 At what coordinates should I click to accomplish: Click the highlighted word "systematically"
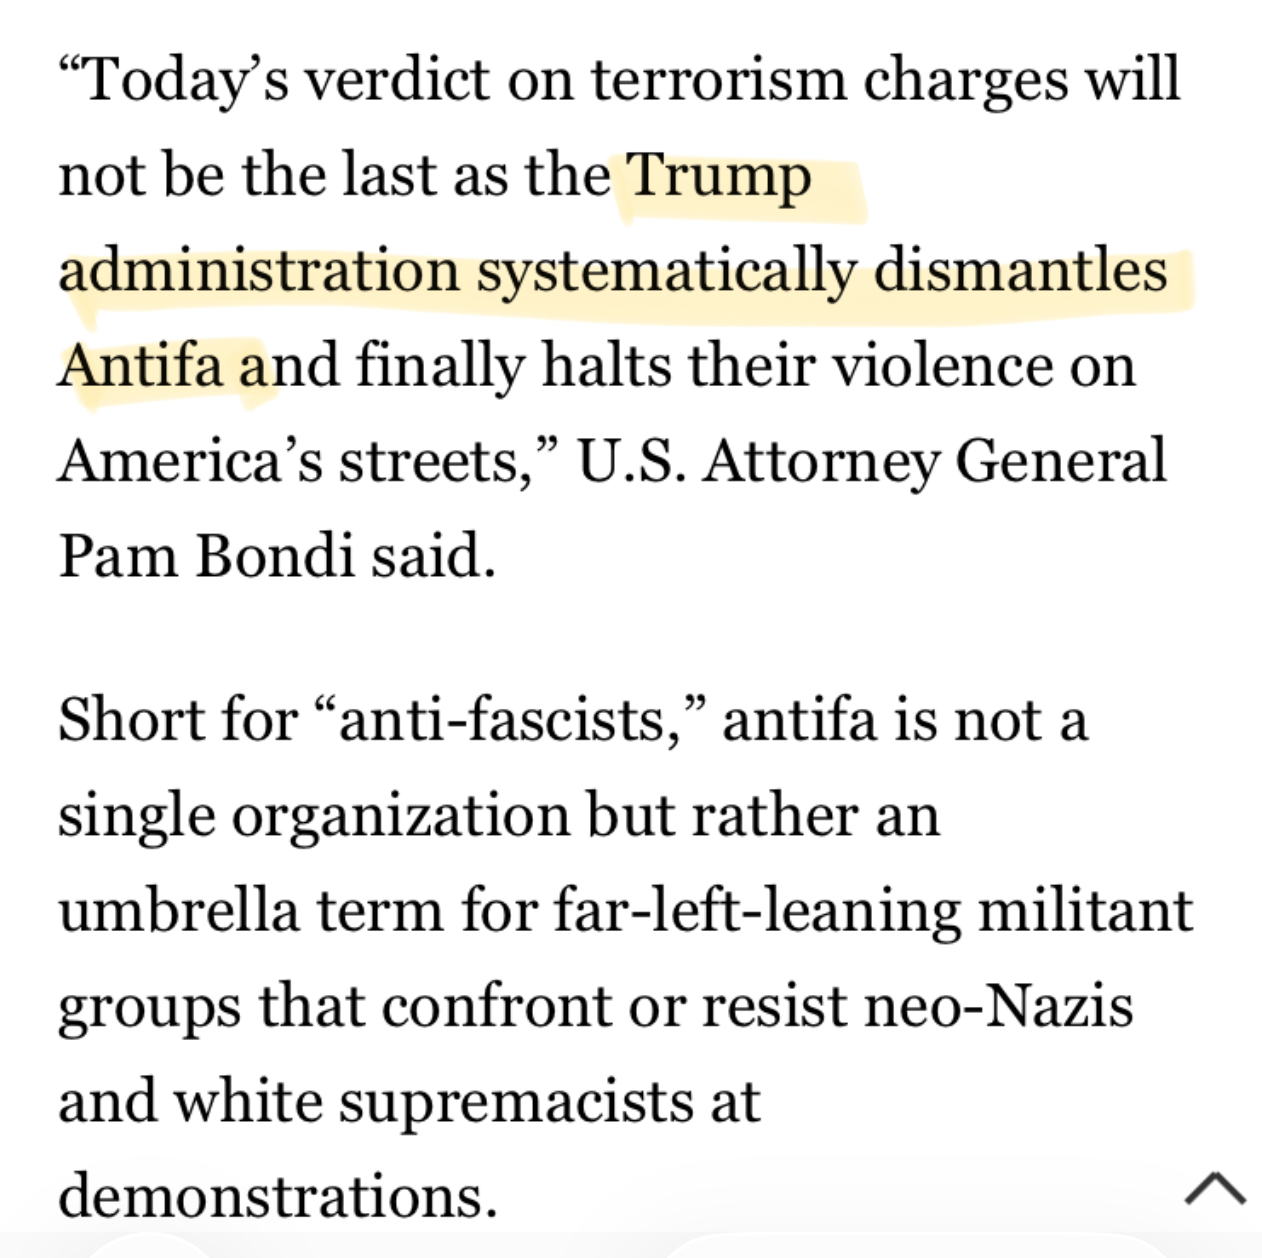pos(666,272)
